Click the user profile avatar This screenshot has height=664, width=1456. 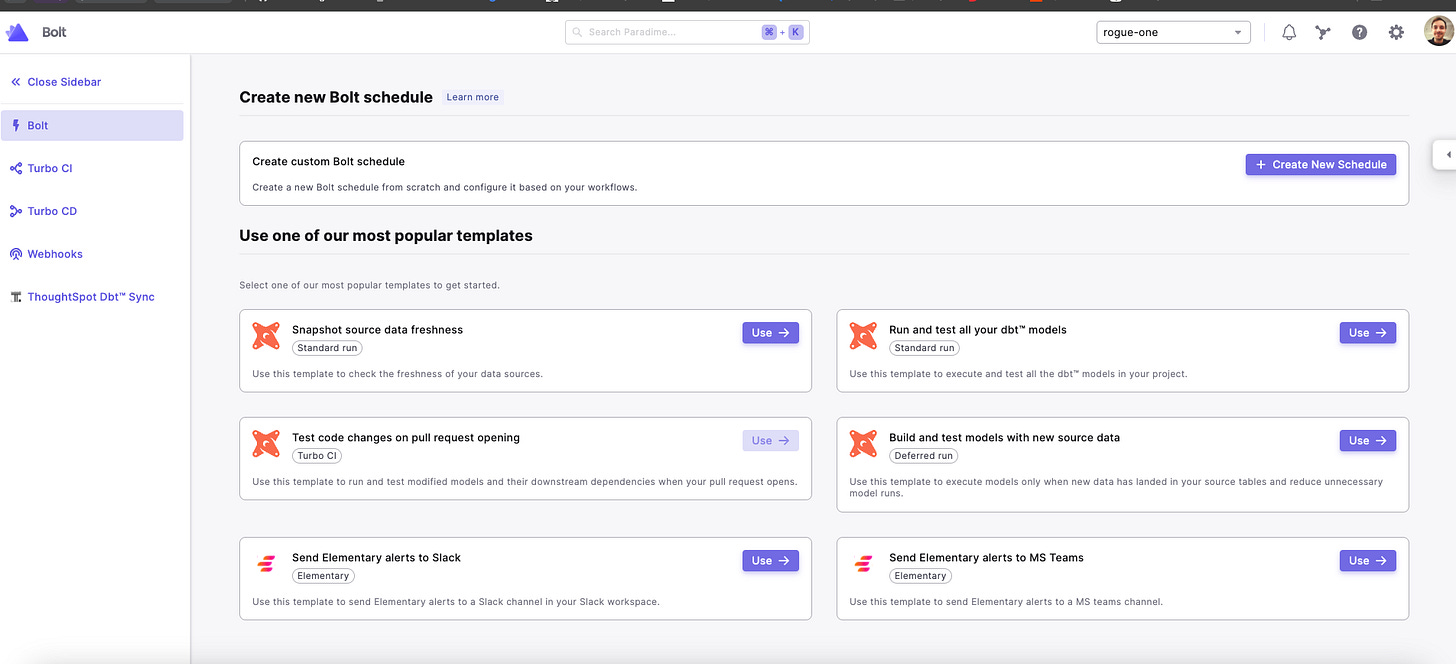click(x=1438, y=32)
